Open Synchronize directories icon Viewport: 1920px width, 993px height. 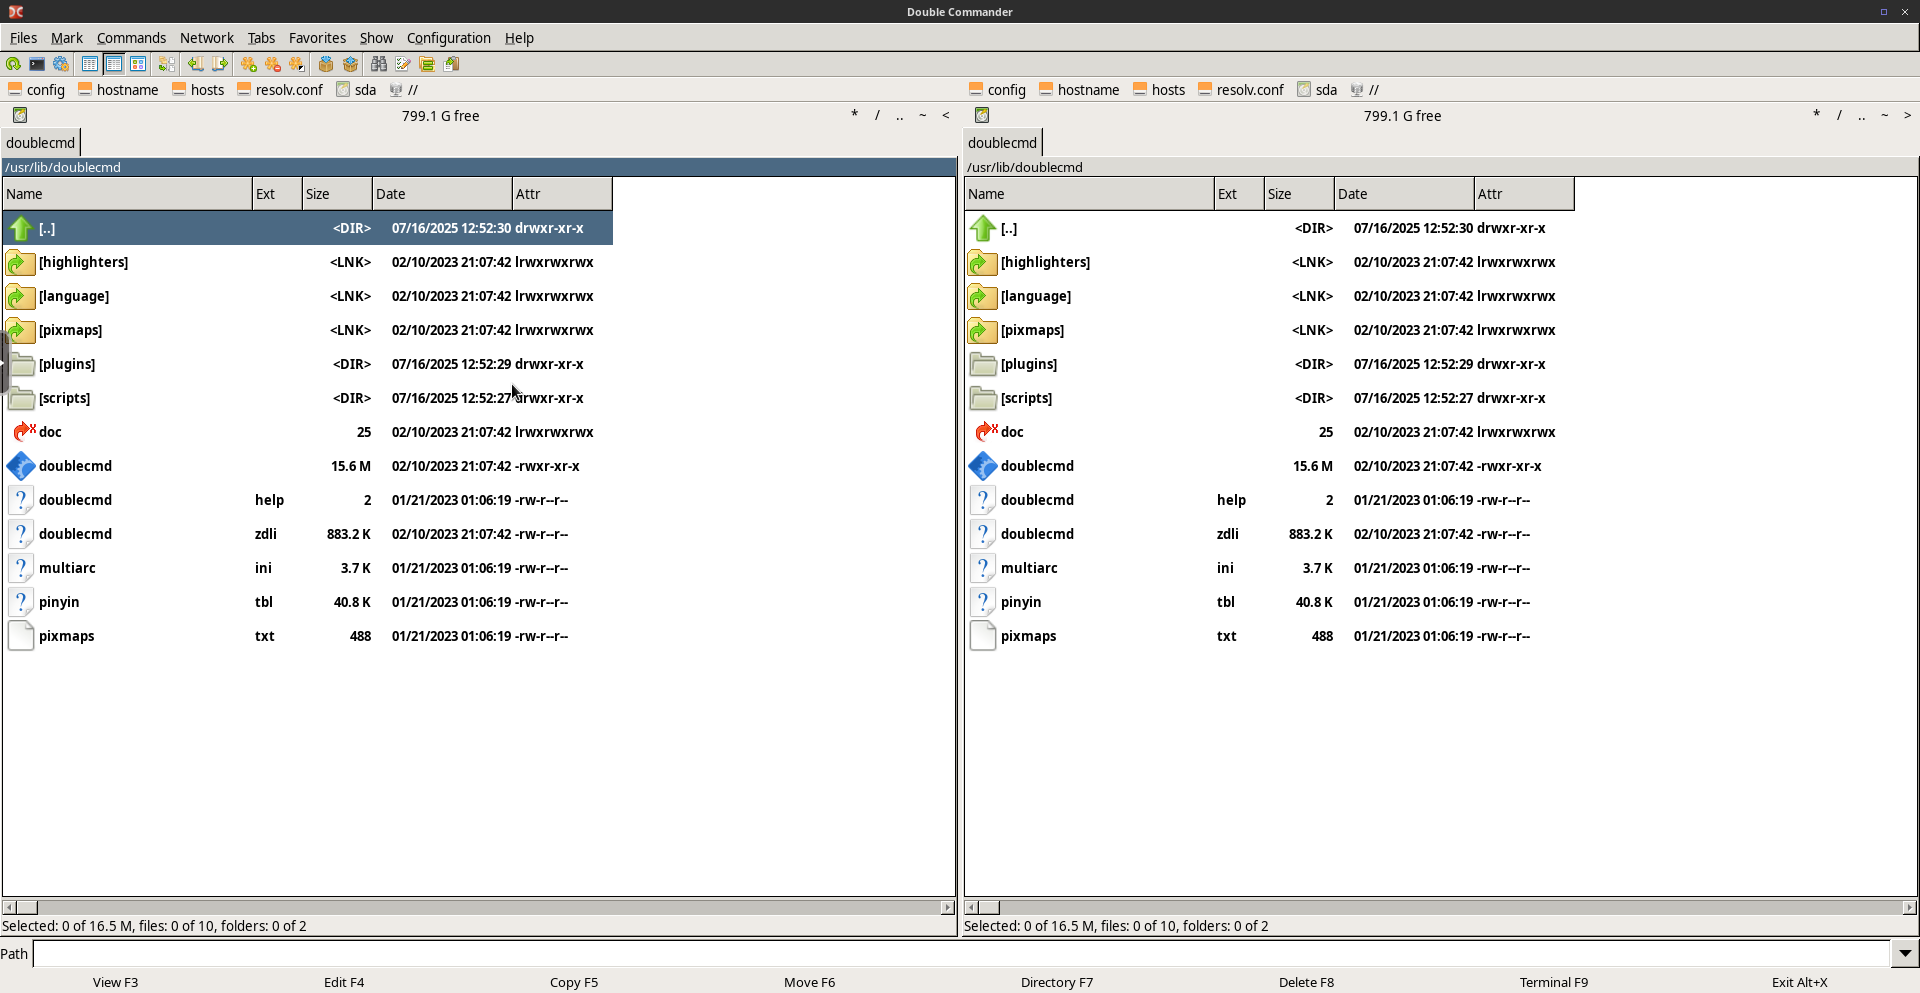click(x=427, y=64)
